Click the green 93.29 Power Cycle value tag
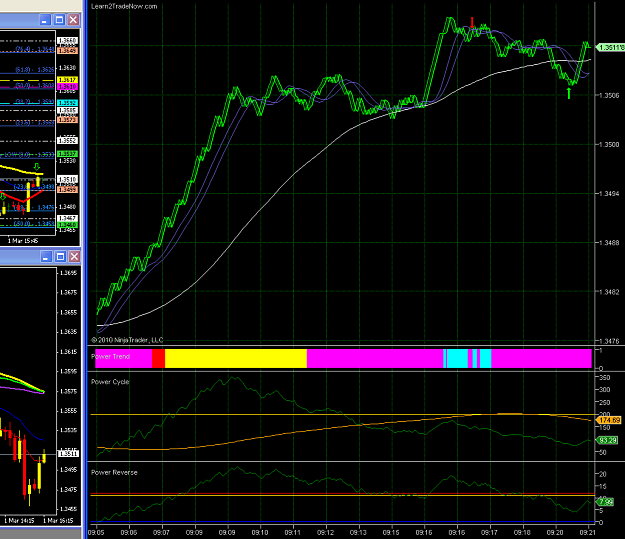This screenshot has height=539, width=625. point(607,440)
